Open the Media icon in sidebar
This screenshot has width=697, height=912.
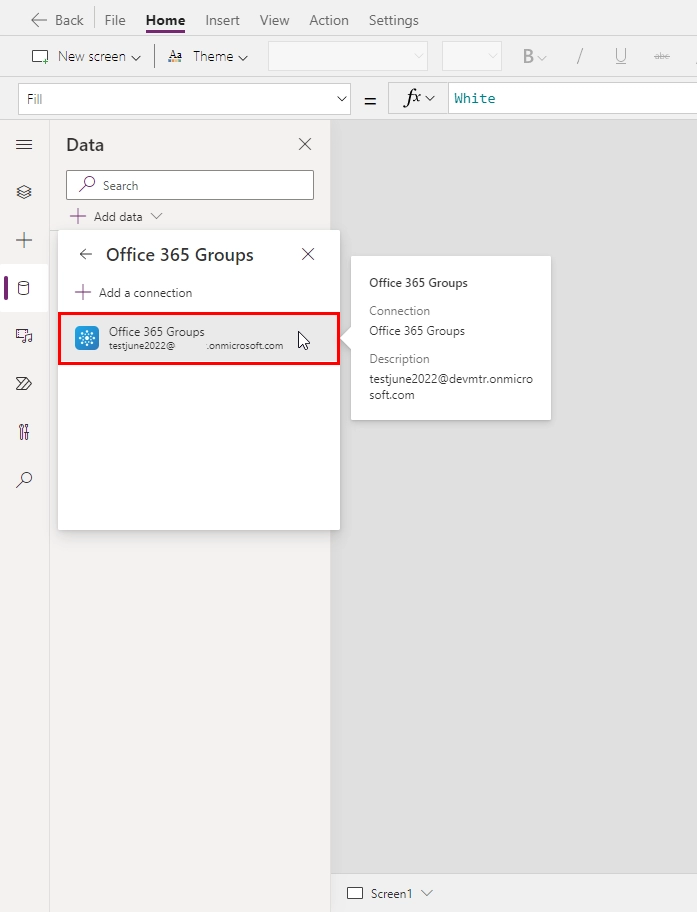(24, 336)
